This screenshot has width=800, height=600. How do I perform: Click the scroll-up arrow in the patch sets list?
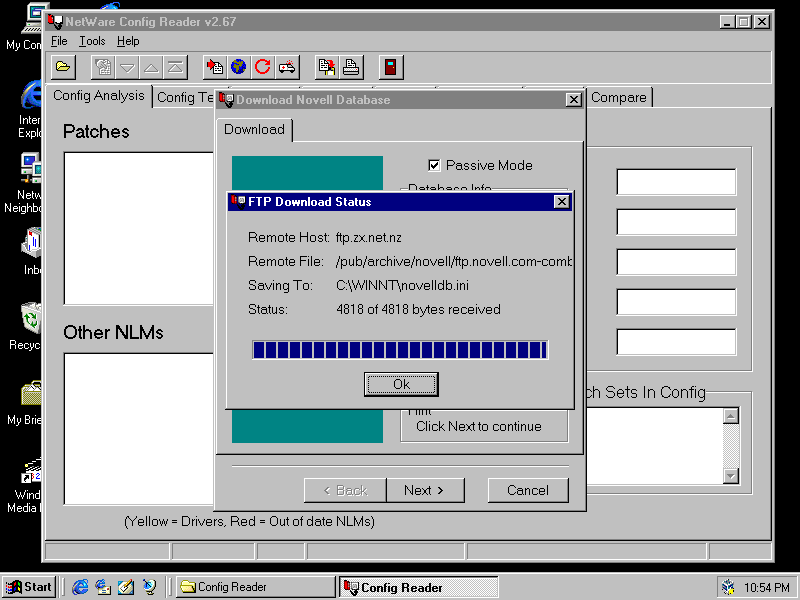731,416
